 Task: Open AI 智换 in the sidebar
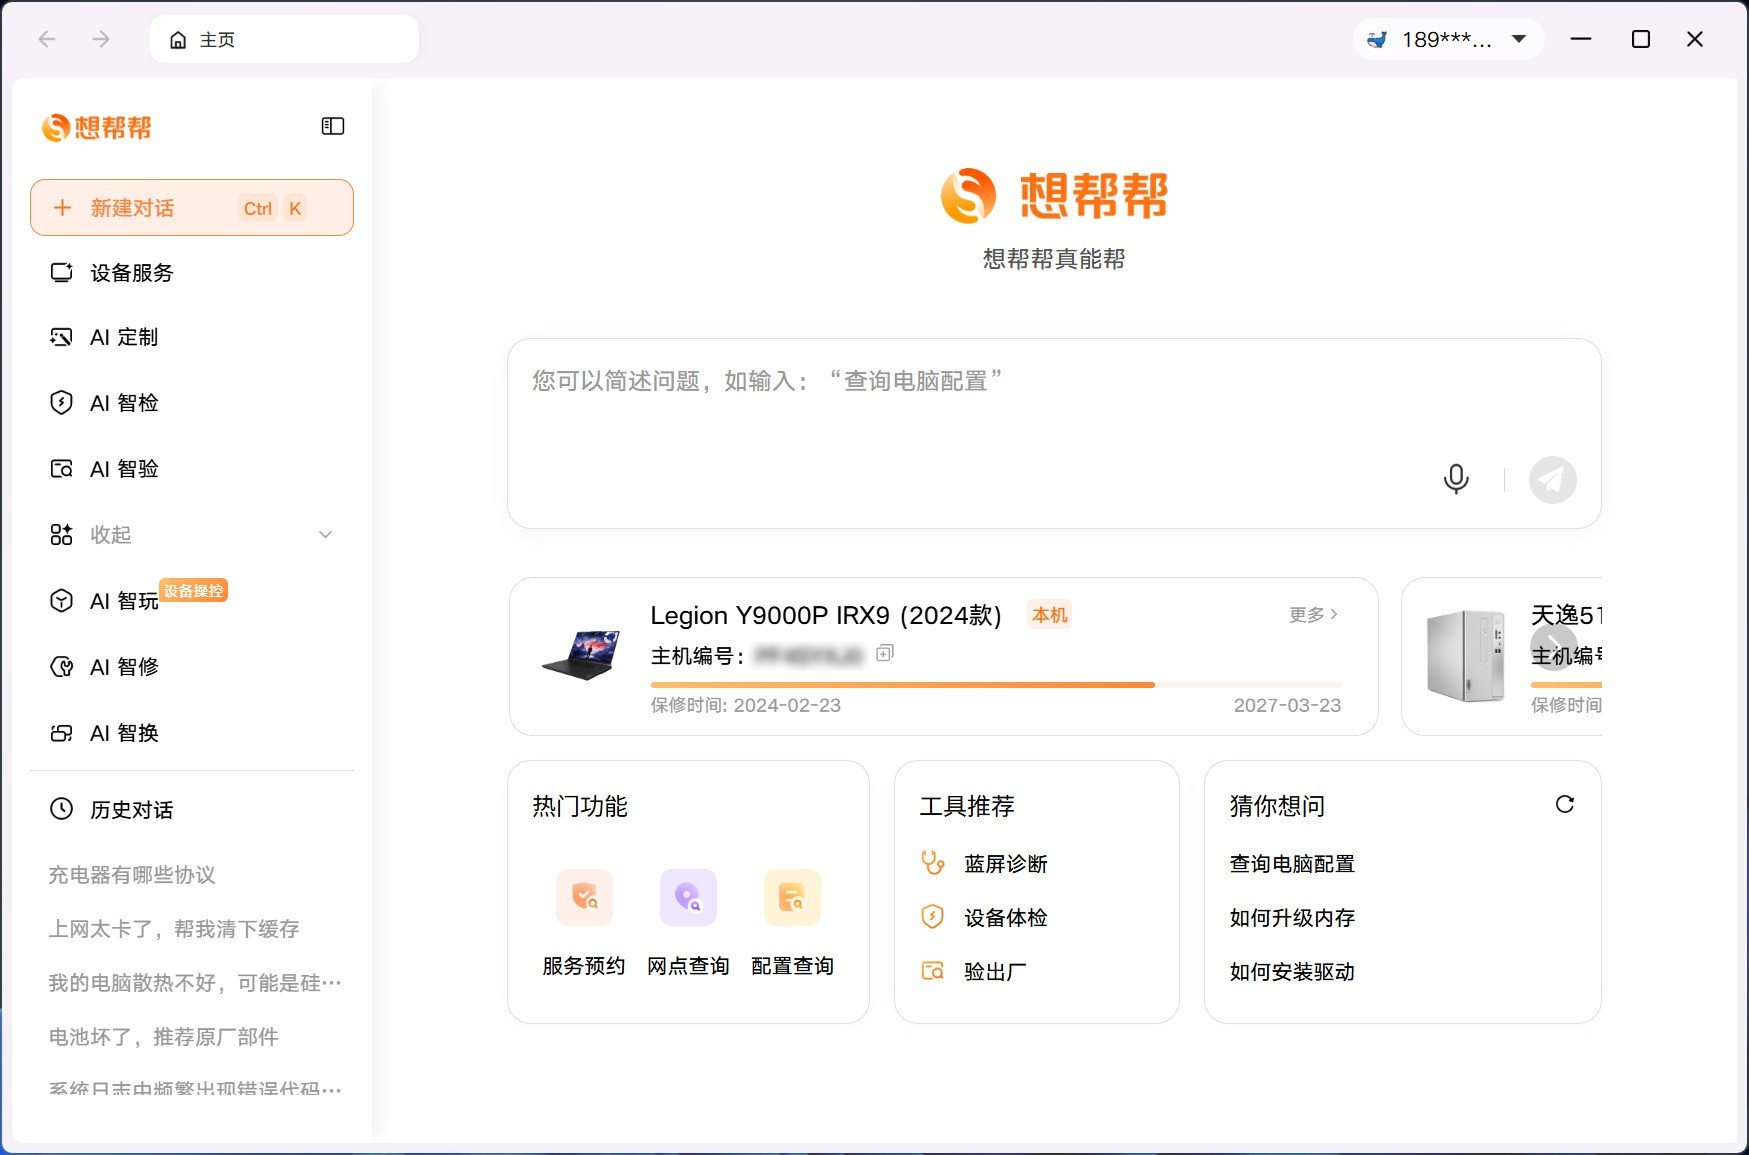(192, 733)
